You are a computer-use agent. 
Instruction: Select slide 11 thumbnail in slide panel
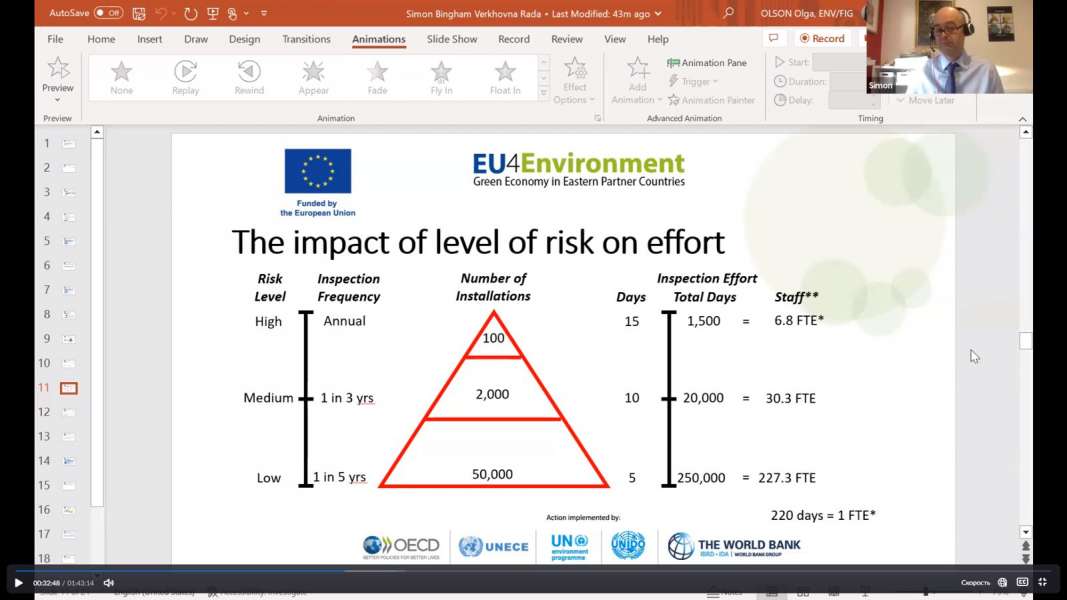pos(69,388)
